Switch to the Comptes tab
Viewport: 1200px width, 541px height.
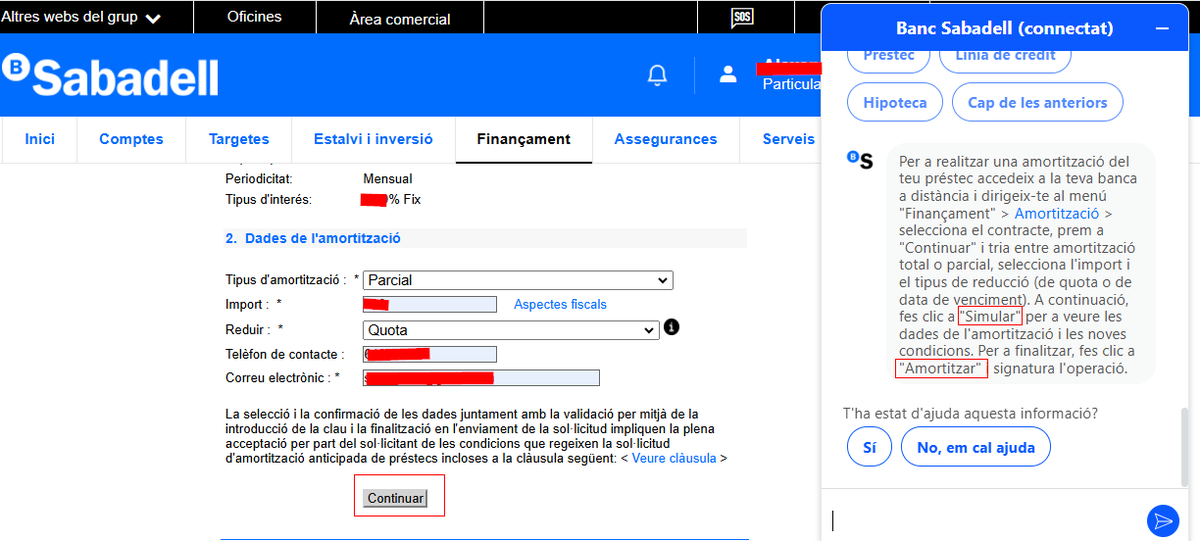(131, 139)
